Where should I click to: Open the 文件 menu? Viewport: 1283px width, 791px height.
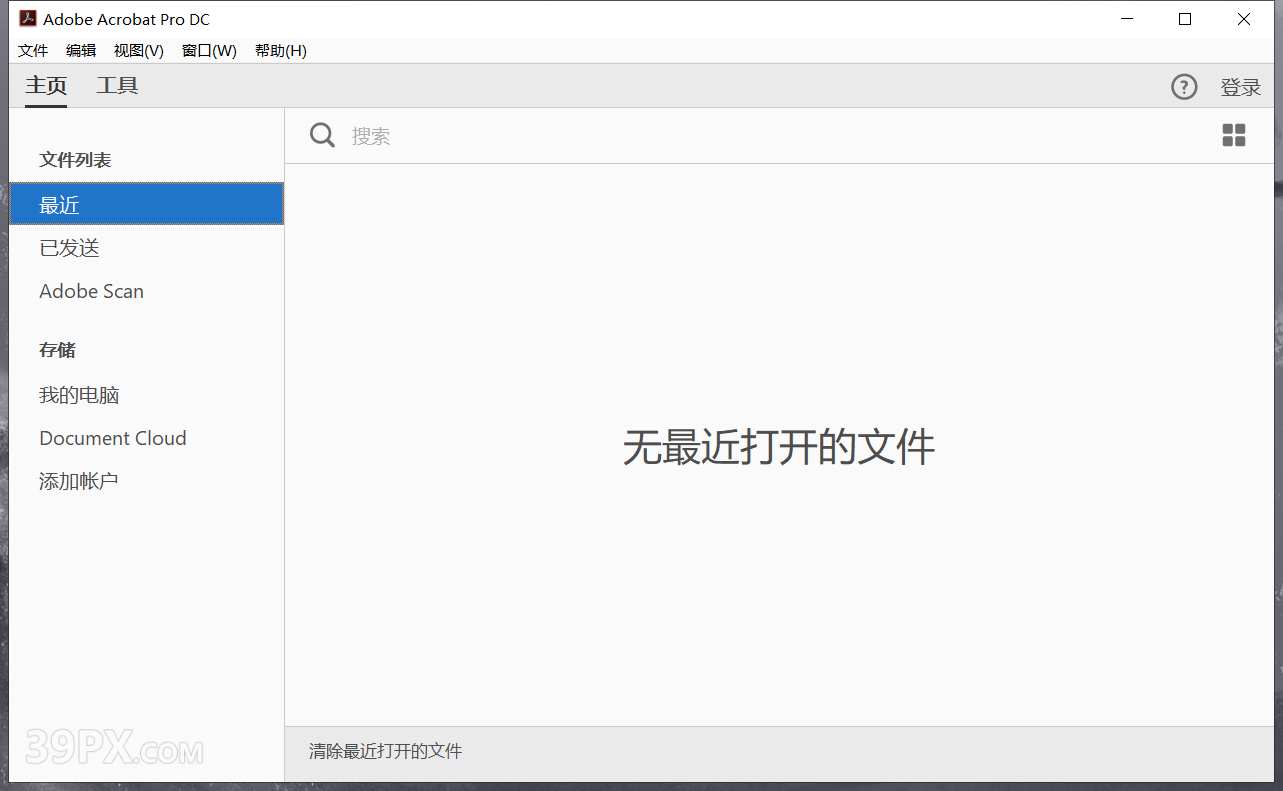(x=33, y=51)
